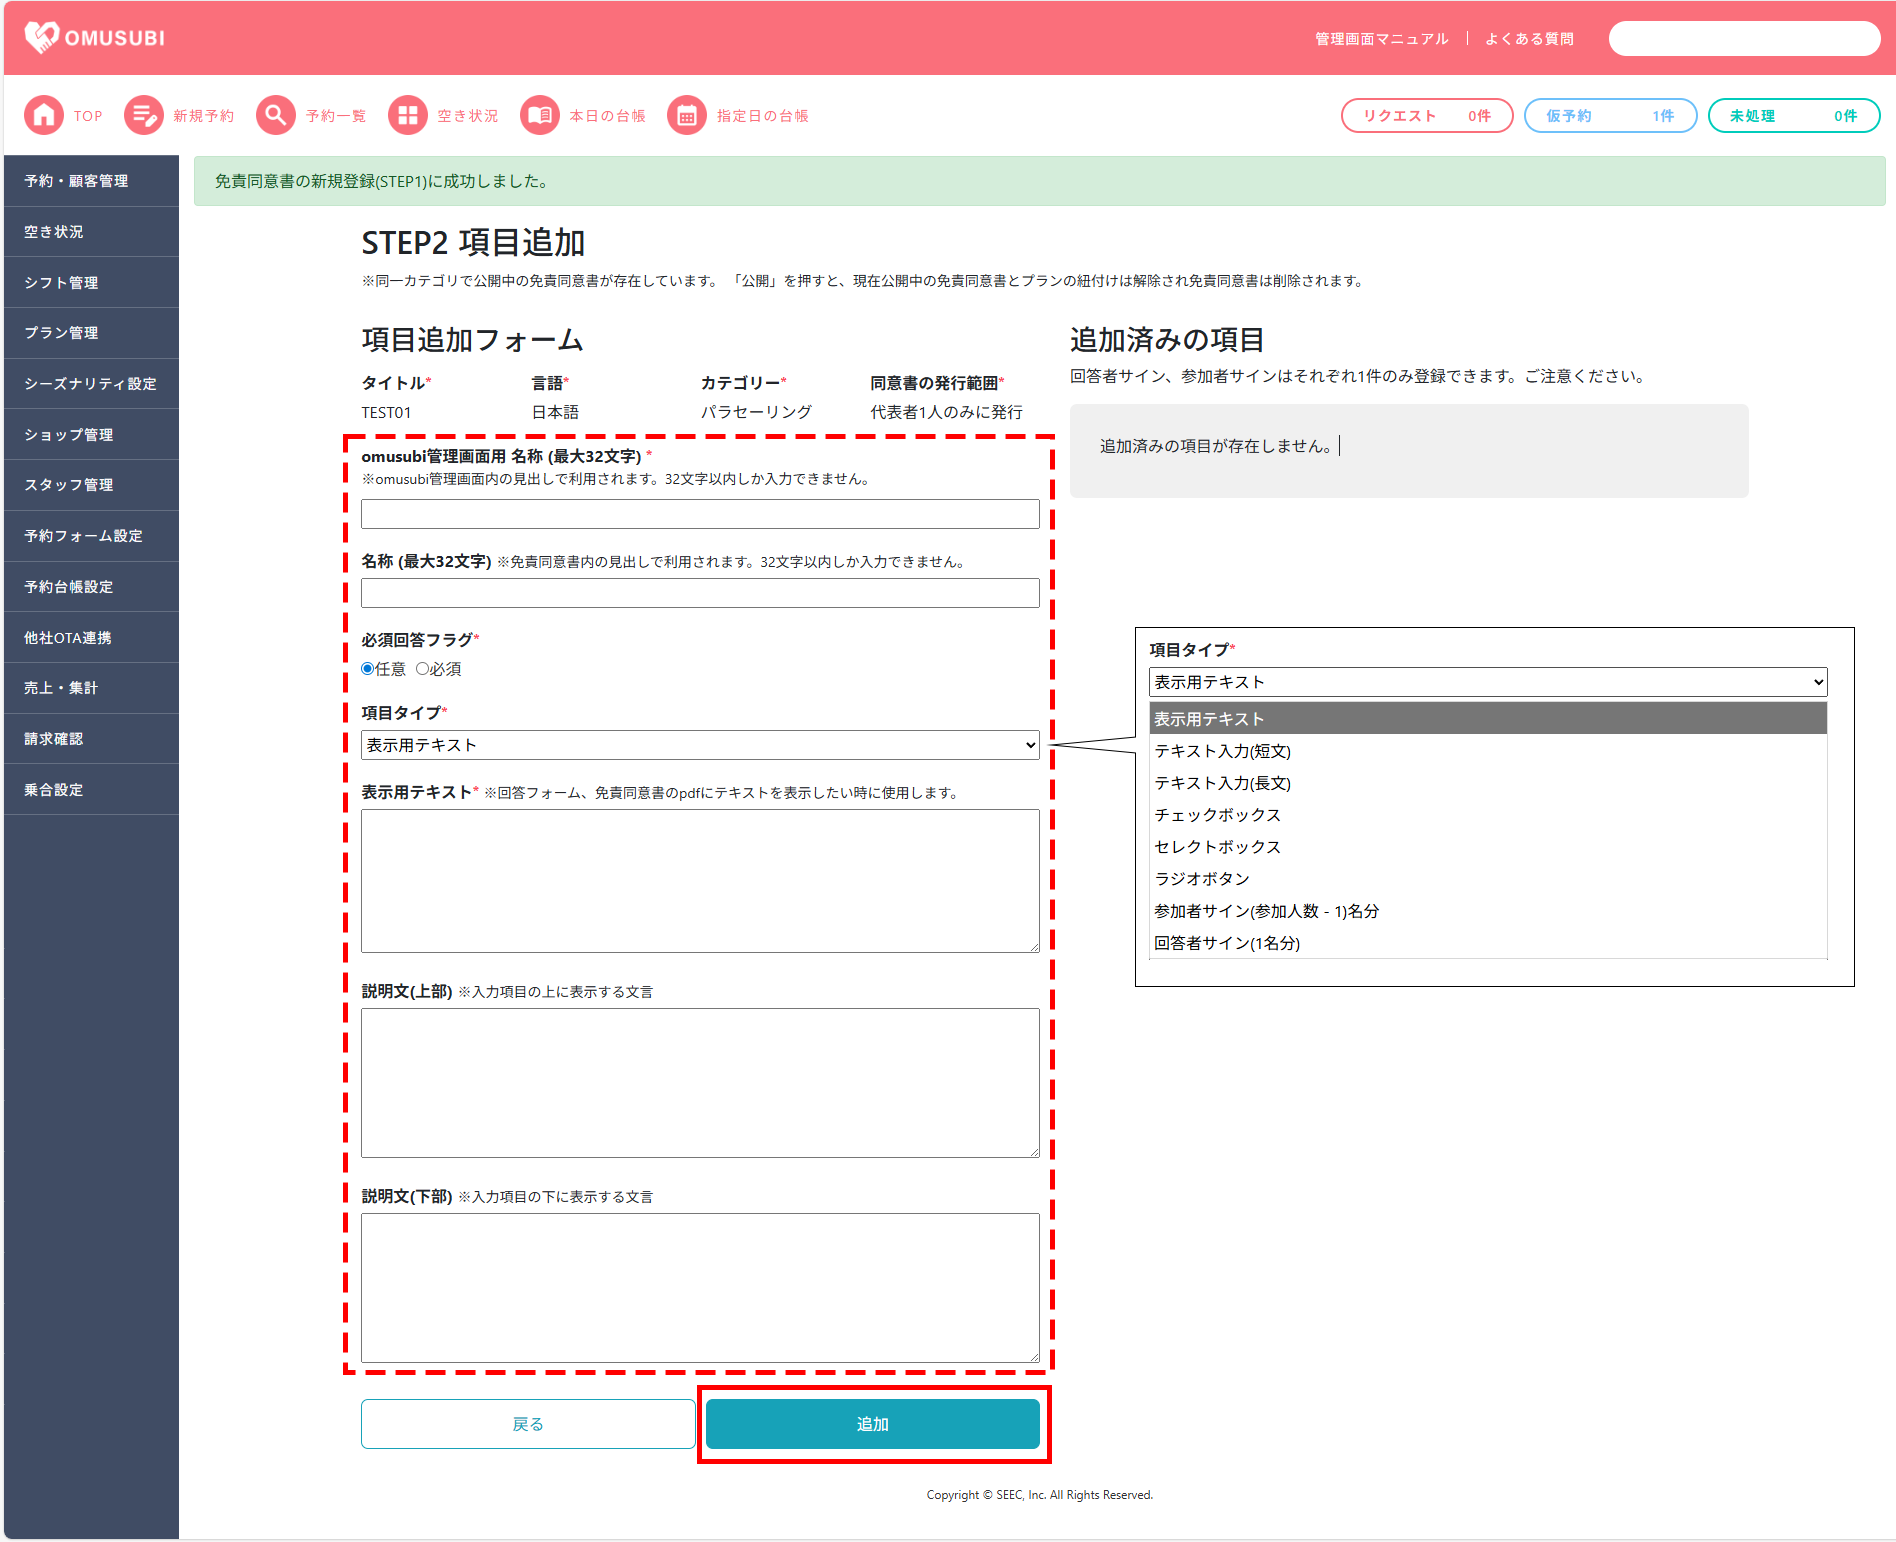Open スタッフ管理 in the sidebar

tap(69, 485)
